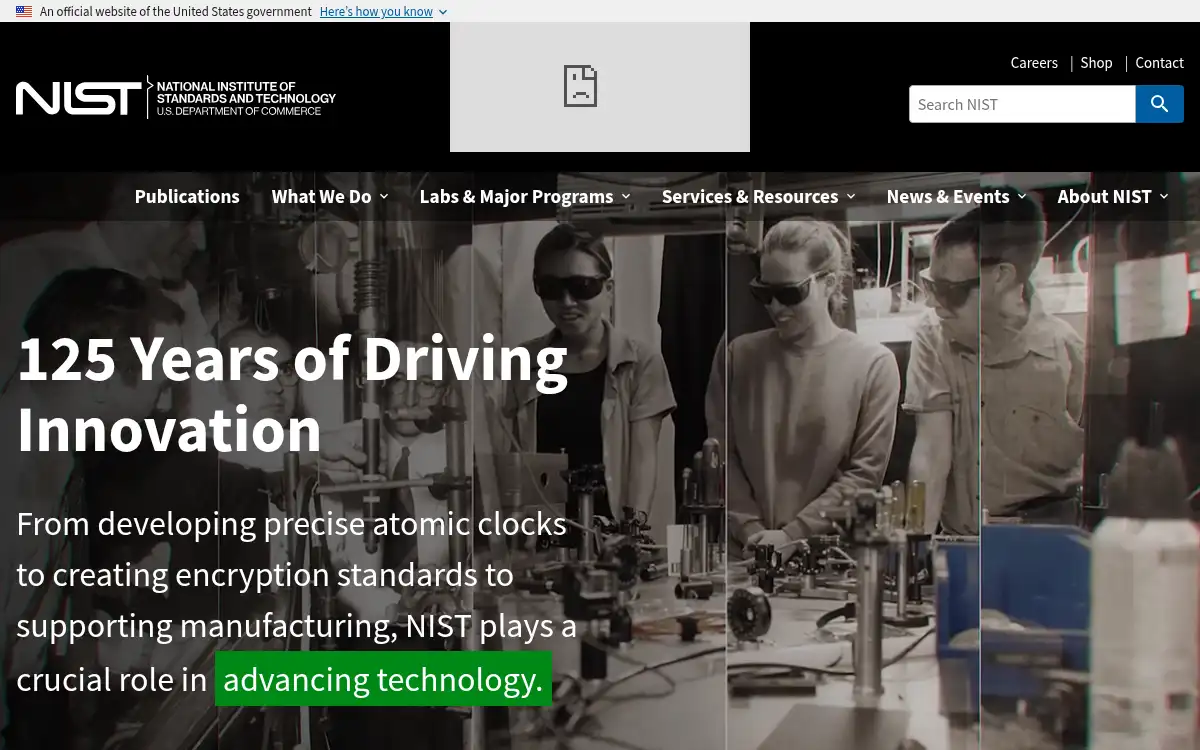Open Services & Resources menu
Screen dimensions: 1200x750
pyautogui.click(x=750, y=196)
